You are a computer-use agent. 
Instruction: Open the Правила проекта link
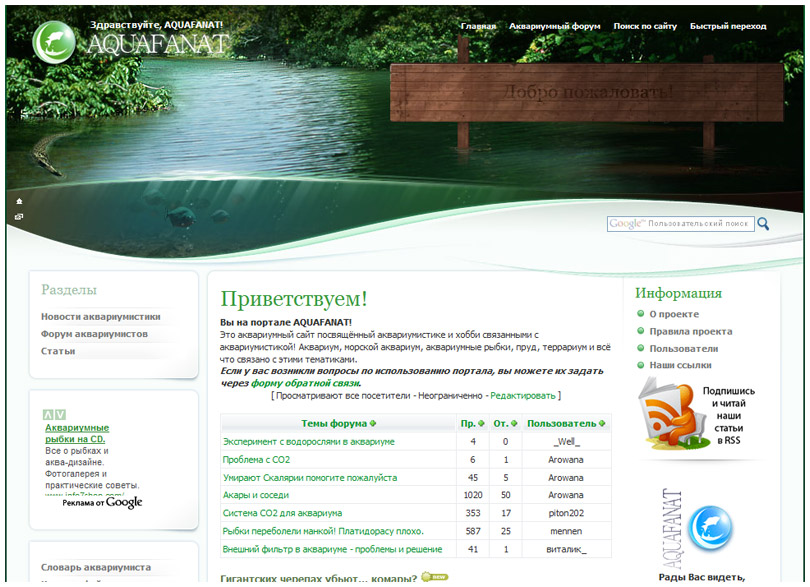[691, 332]
